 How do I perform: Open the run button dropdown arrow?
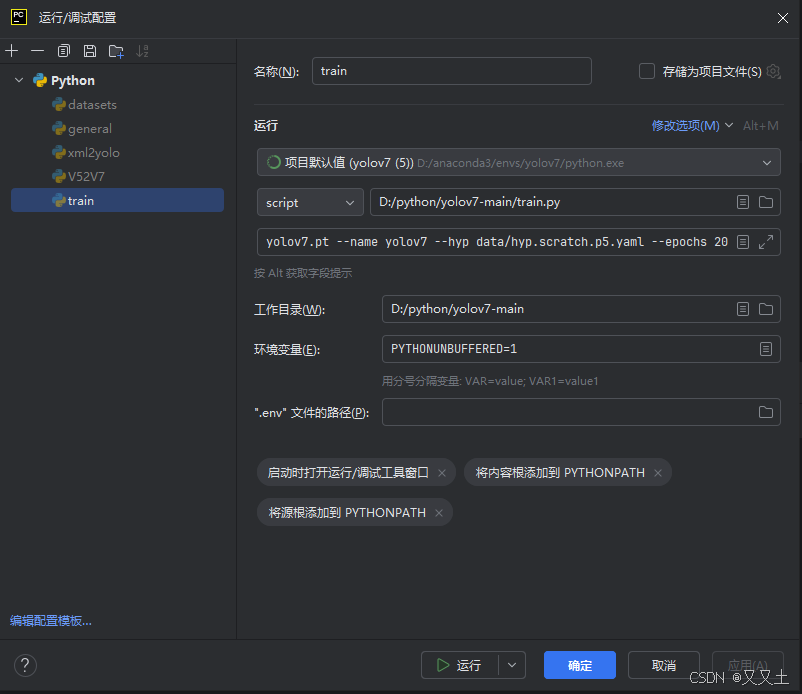[512, 665]
